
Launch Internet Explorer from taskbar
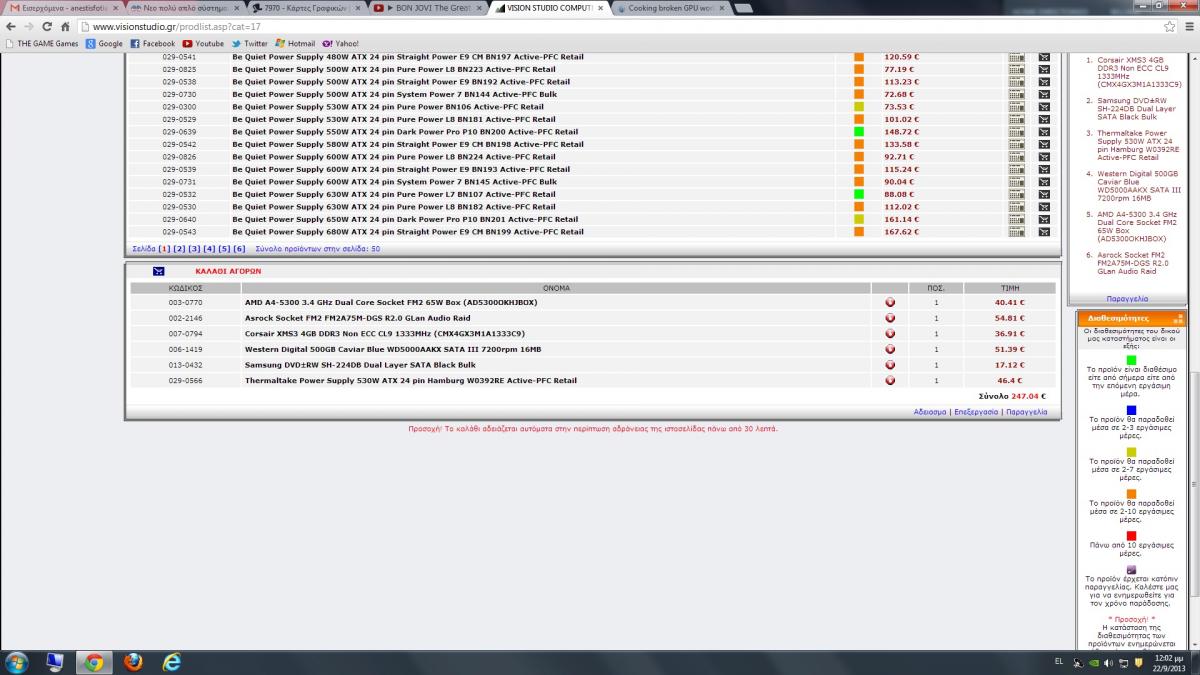(172, 662)
